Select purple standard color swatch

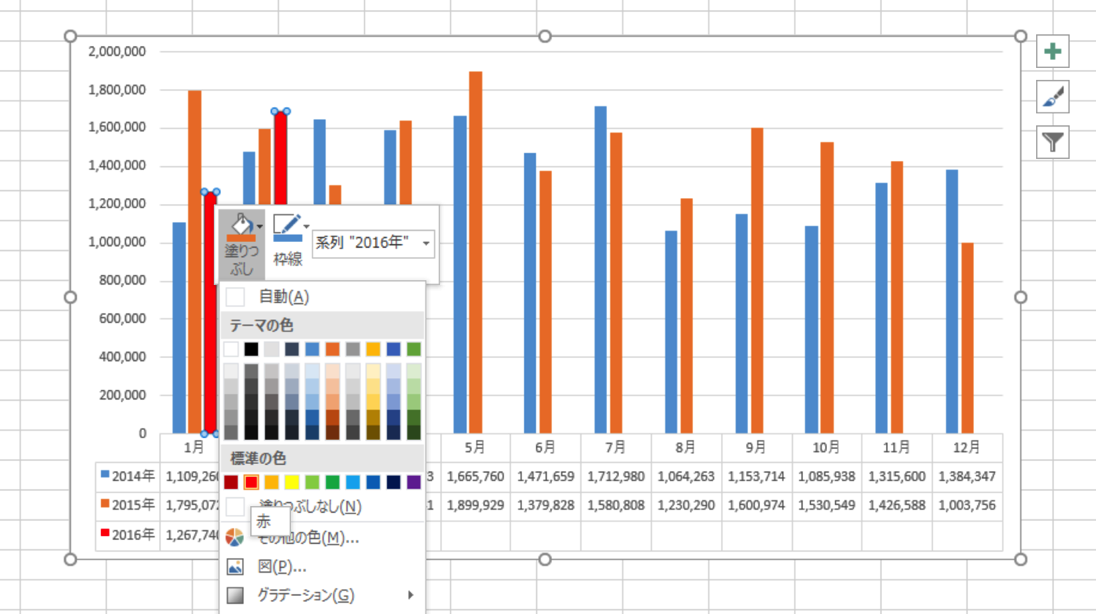[414, 482]
